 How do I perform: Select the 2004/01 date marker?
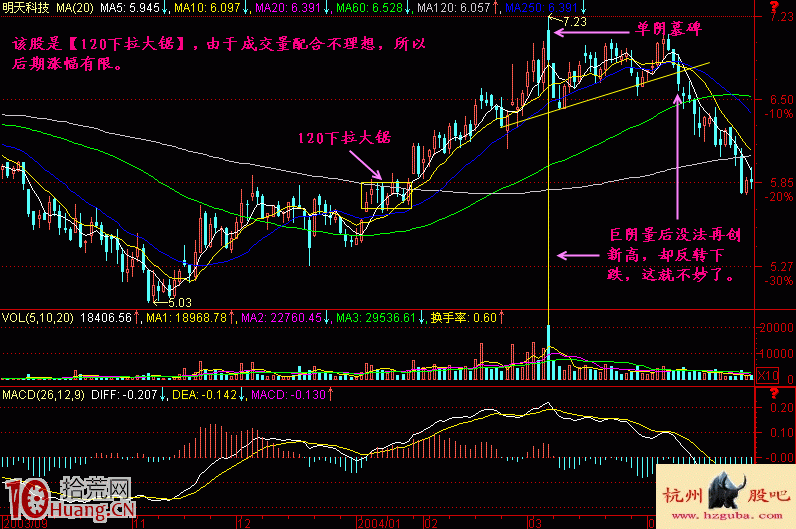coord(379,523)
